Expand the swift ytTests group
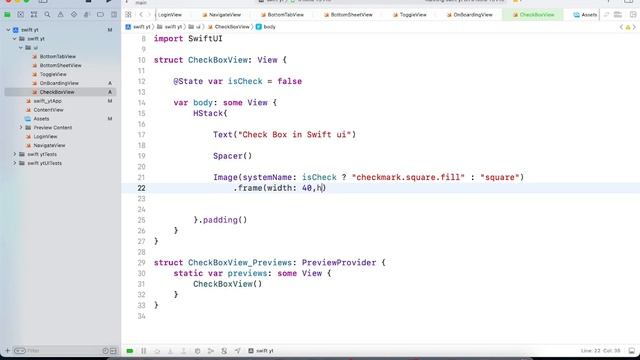This screenshot has width=640, height=360. (15, 154)
